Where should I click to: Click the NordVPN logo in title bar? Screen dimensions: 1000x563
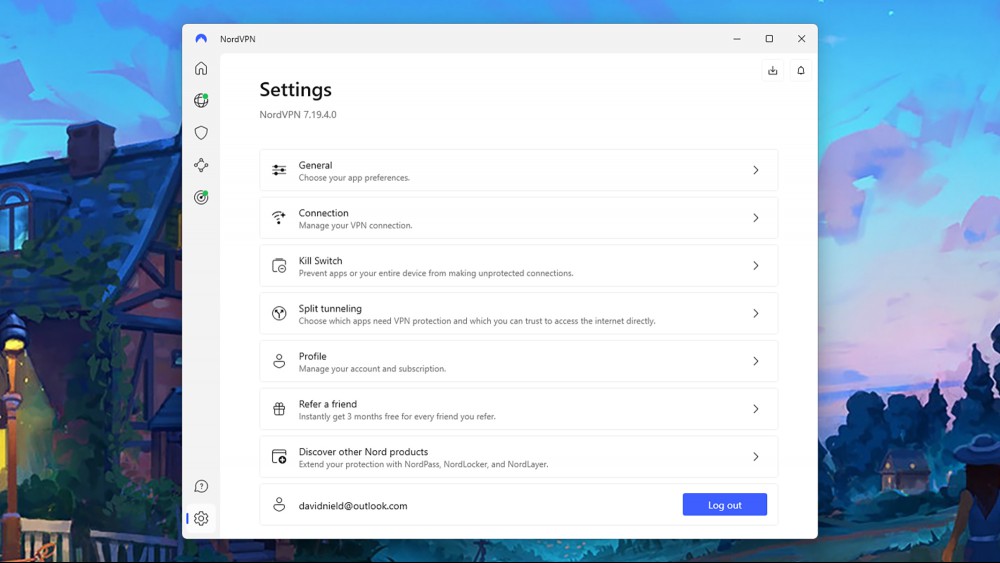pyautogui.click(x=201, y=39)
